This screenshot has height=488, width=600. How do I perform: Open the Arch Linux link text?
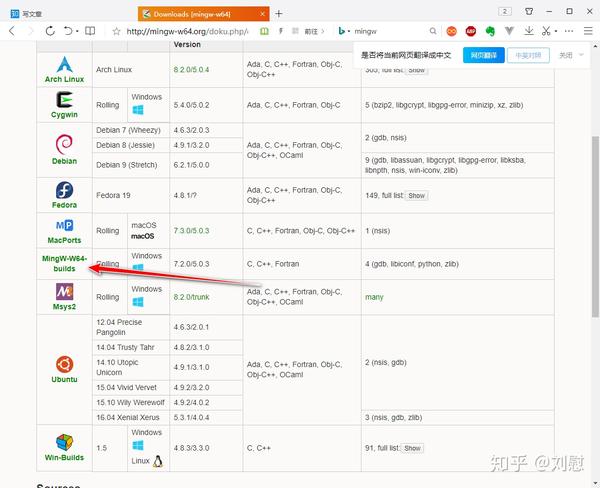[64, 79]
